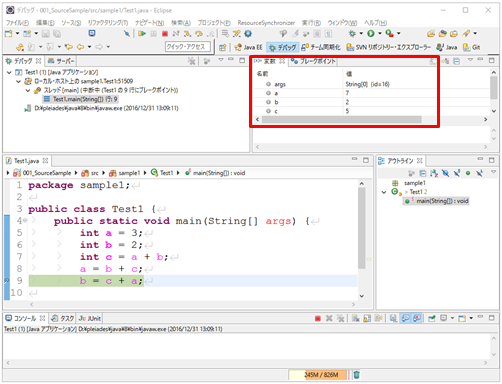
Task: Switch to the ブレークポイント tab
Action: click(313, 61)
